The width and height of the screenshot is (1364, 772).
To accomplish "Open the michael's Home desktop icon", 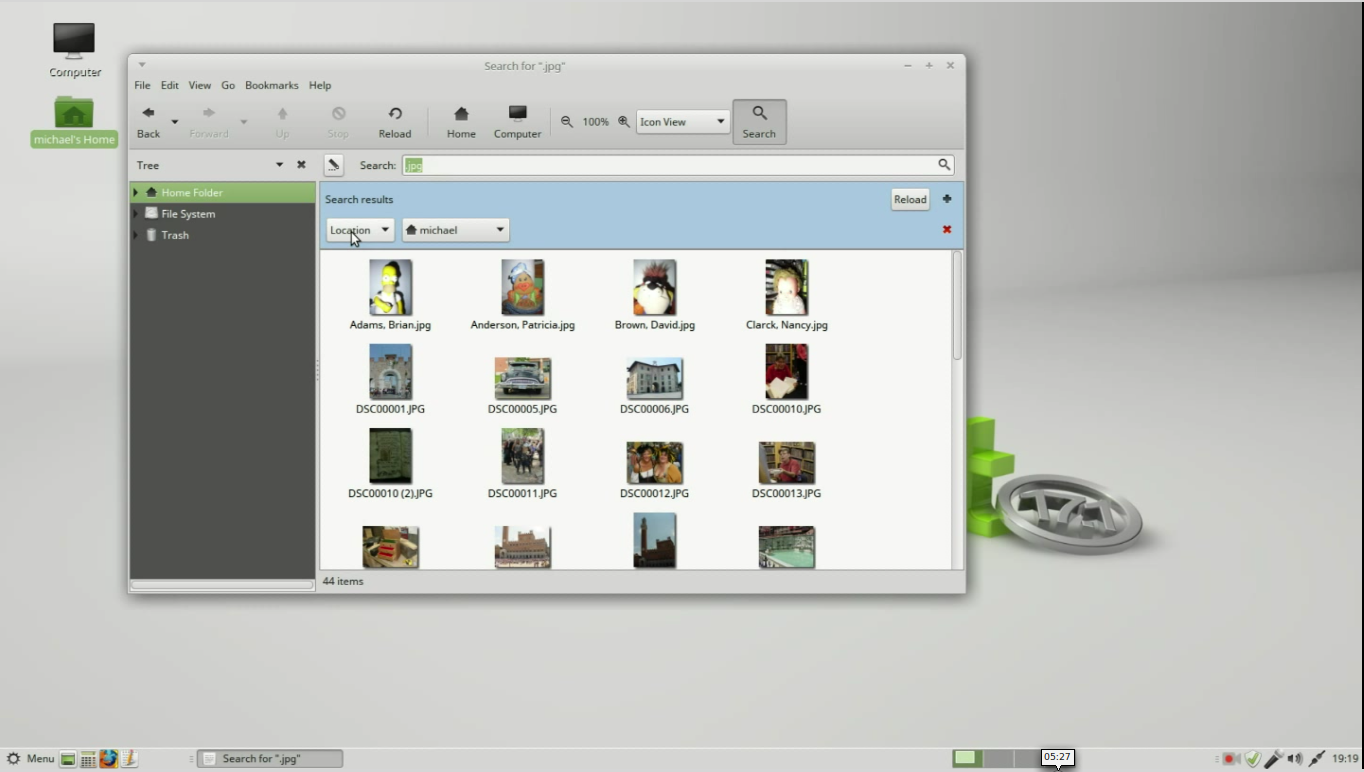I will point(74,122).
